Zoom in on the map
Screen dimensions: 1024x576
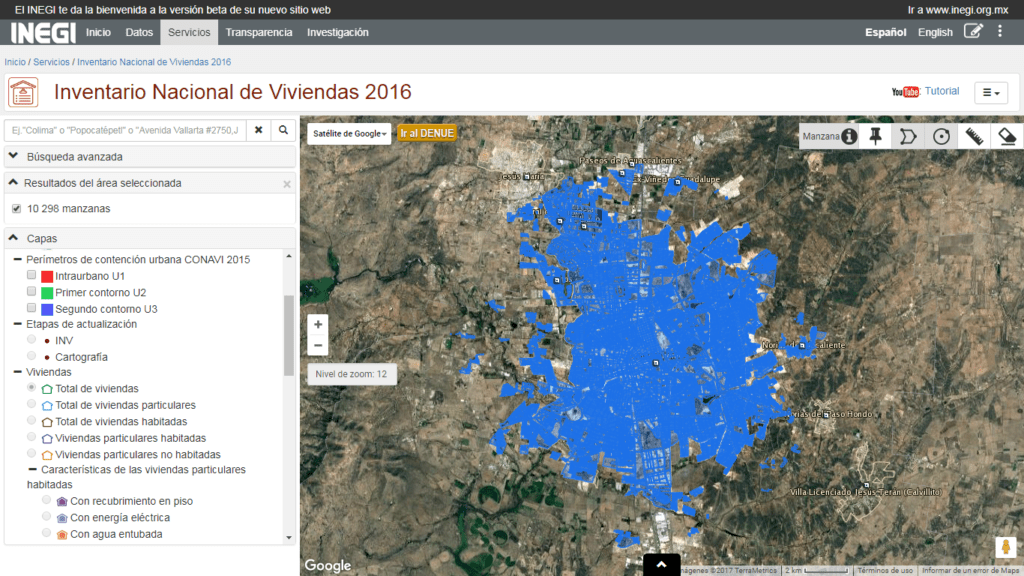click(x=318, y=324)
